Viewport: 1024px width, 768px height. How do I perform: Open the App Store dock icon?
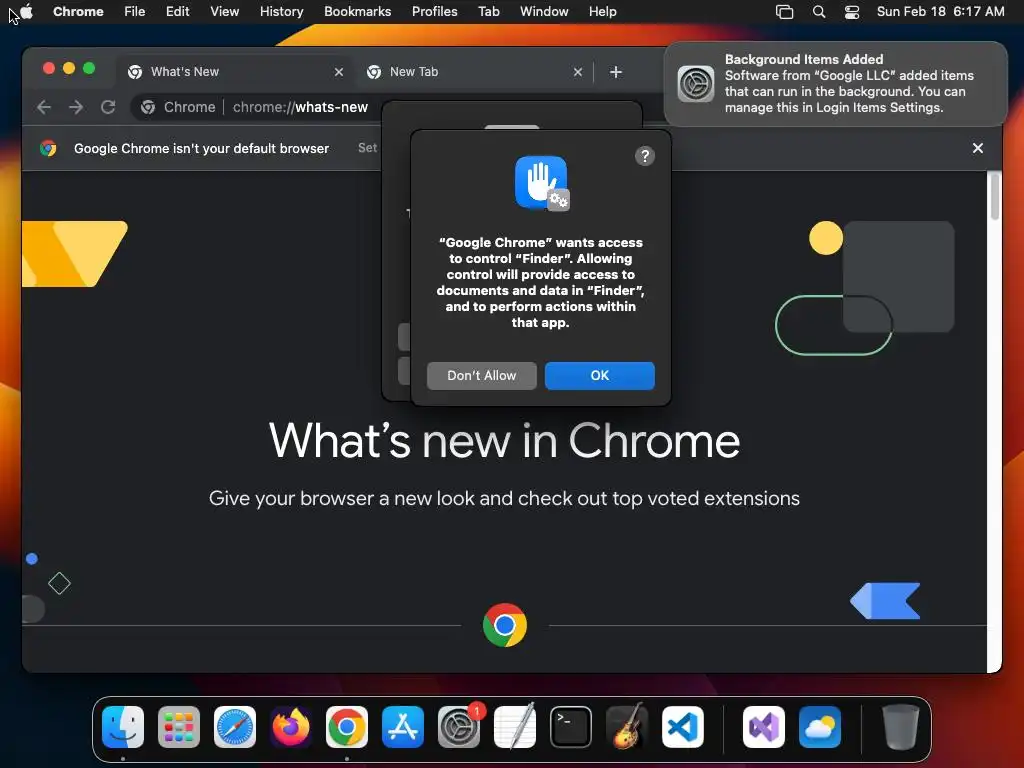click(403, 727)
